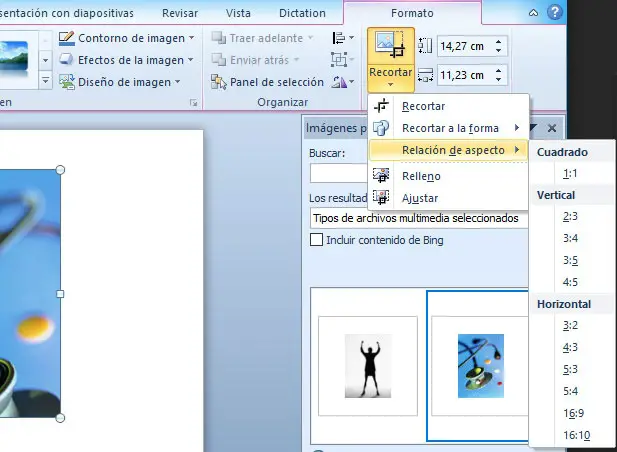
Task: Pick the 2:3 vertical aspect ratio
Action: tap(570, 216)
